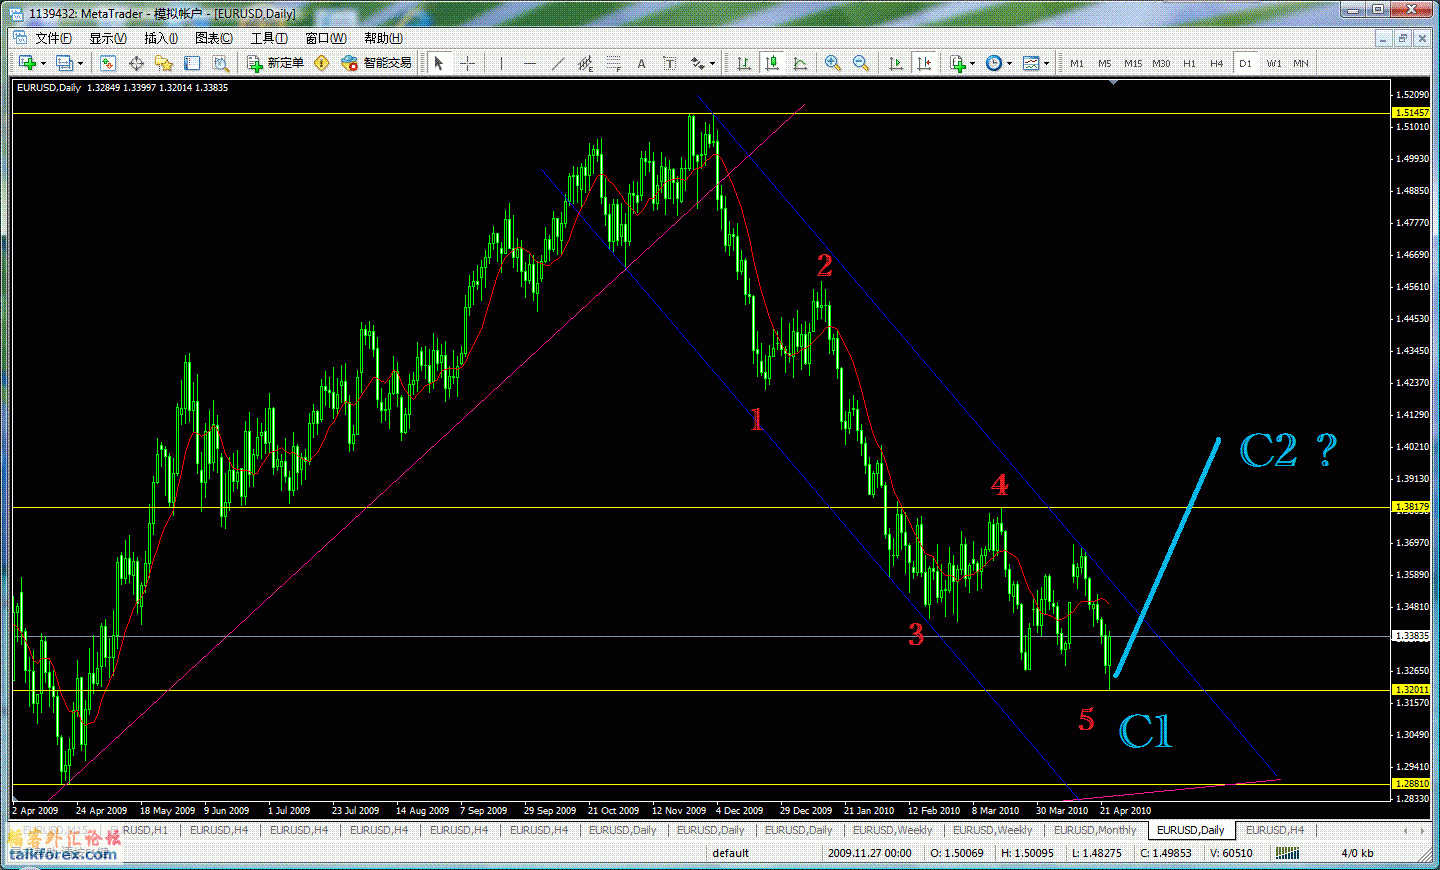
Task: Toggle the standard cursor mode
Action: 438,63
